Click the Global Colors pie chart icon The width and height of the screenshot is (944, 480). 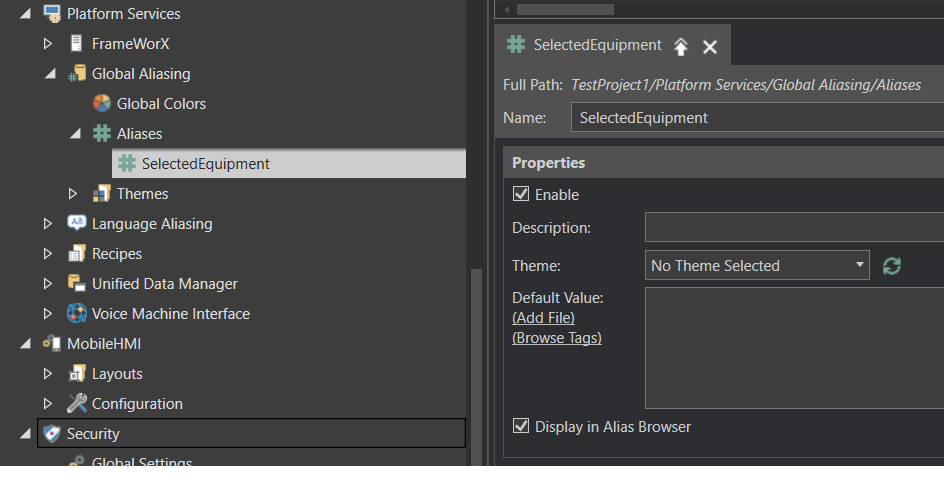pos(102,104)
